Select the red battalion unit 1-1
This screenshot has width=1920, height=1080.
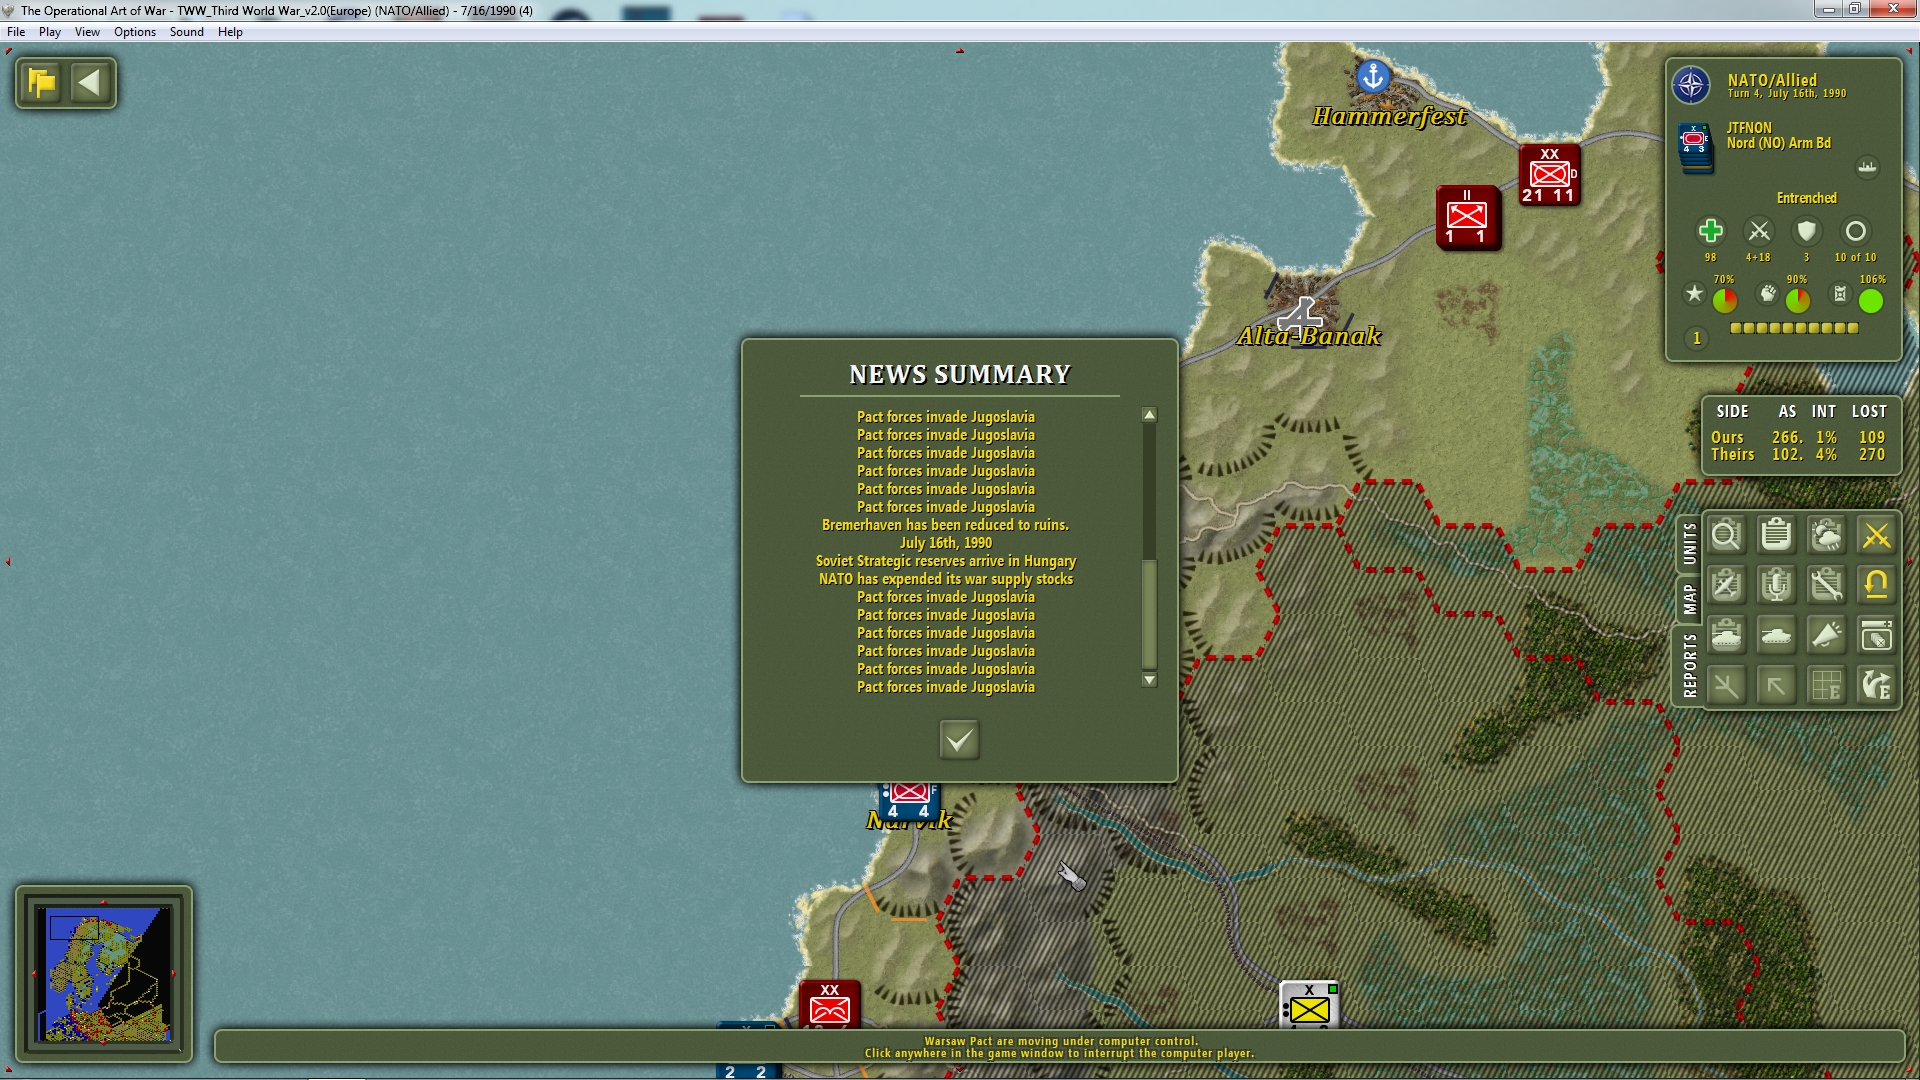coord(1467,217)
